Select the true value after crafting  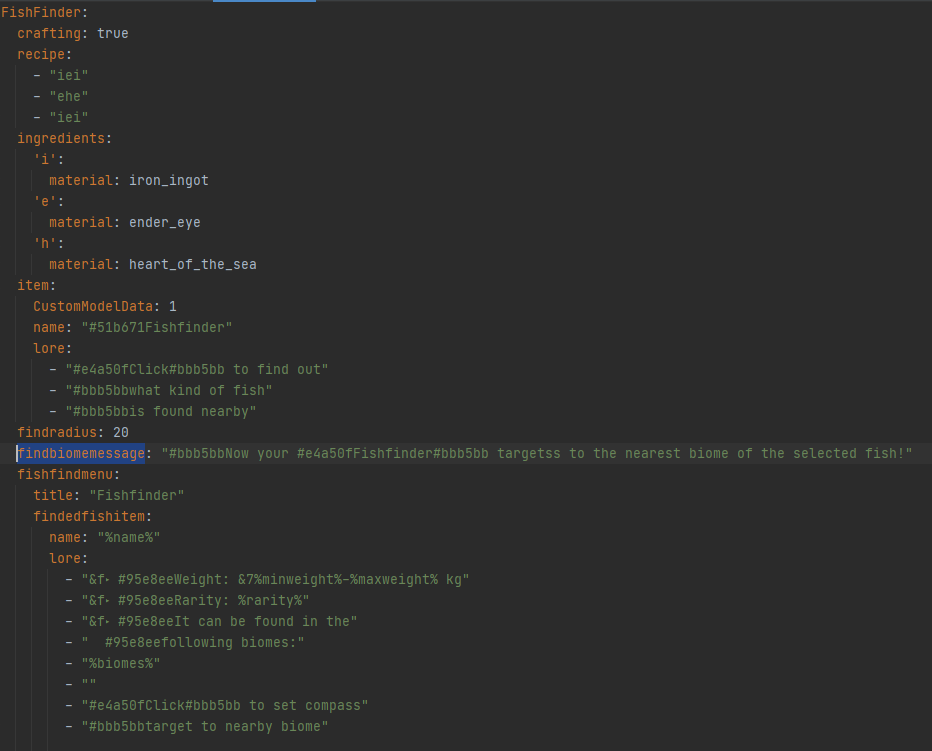tap(112, 34)
